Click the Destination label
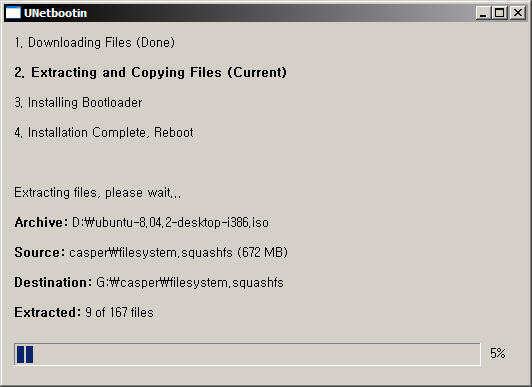 pos(53,282)
